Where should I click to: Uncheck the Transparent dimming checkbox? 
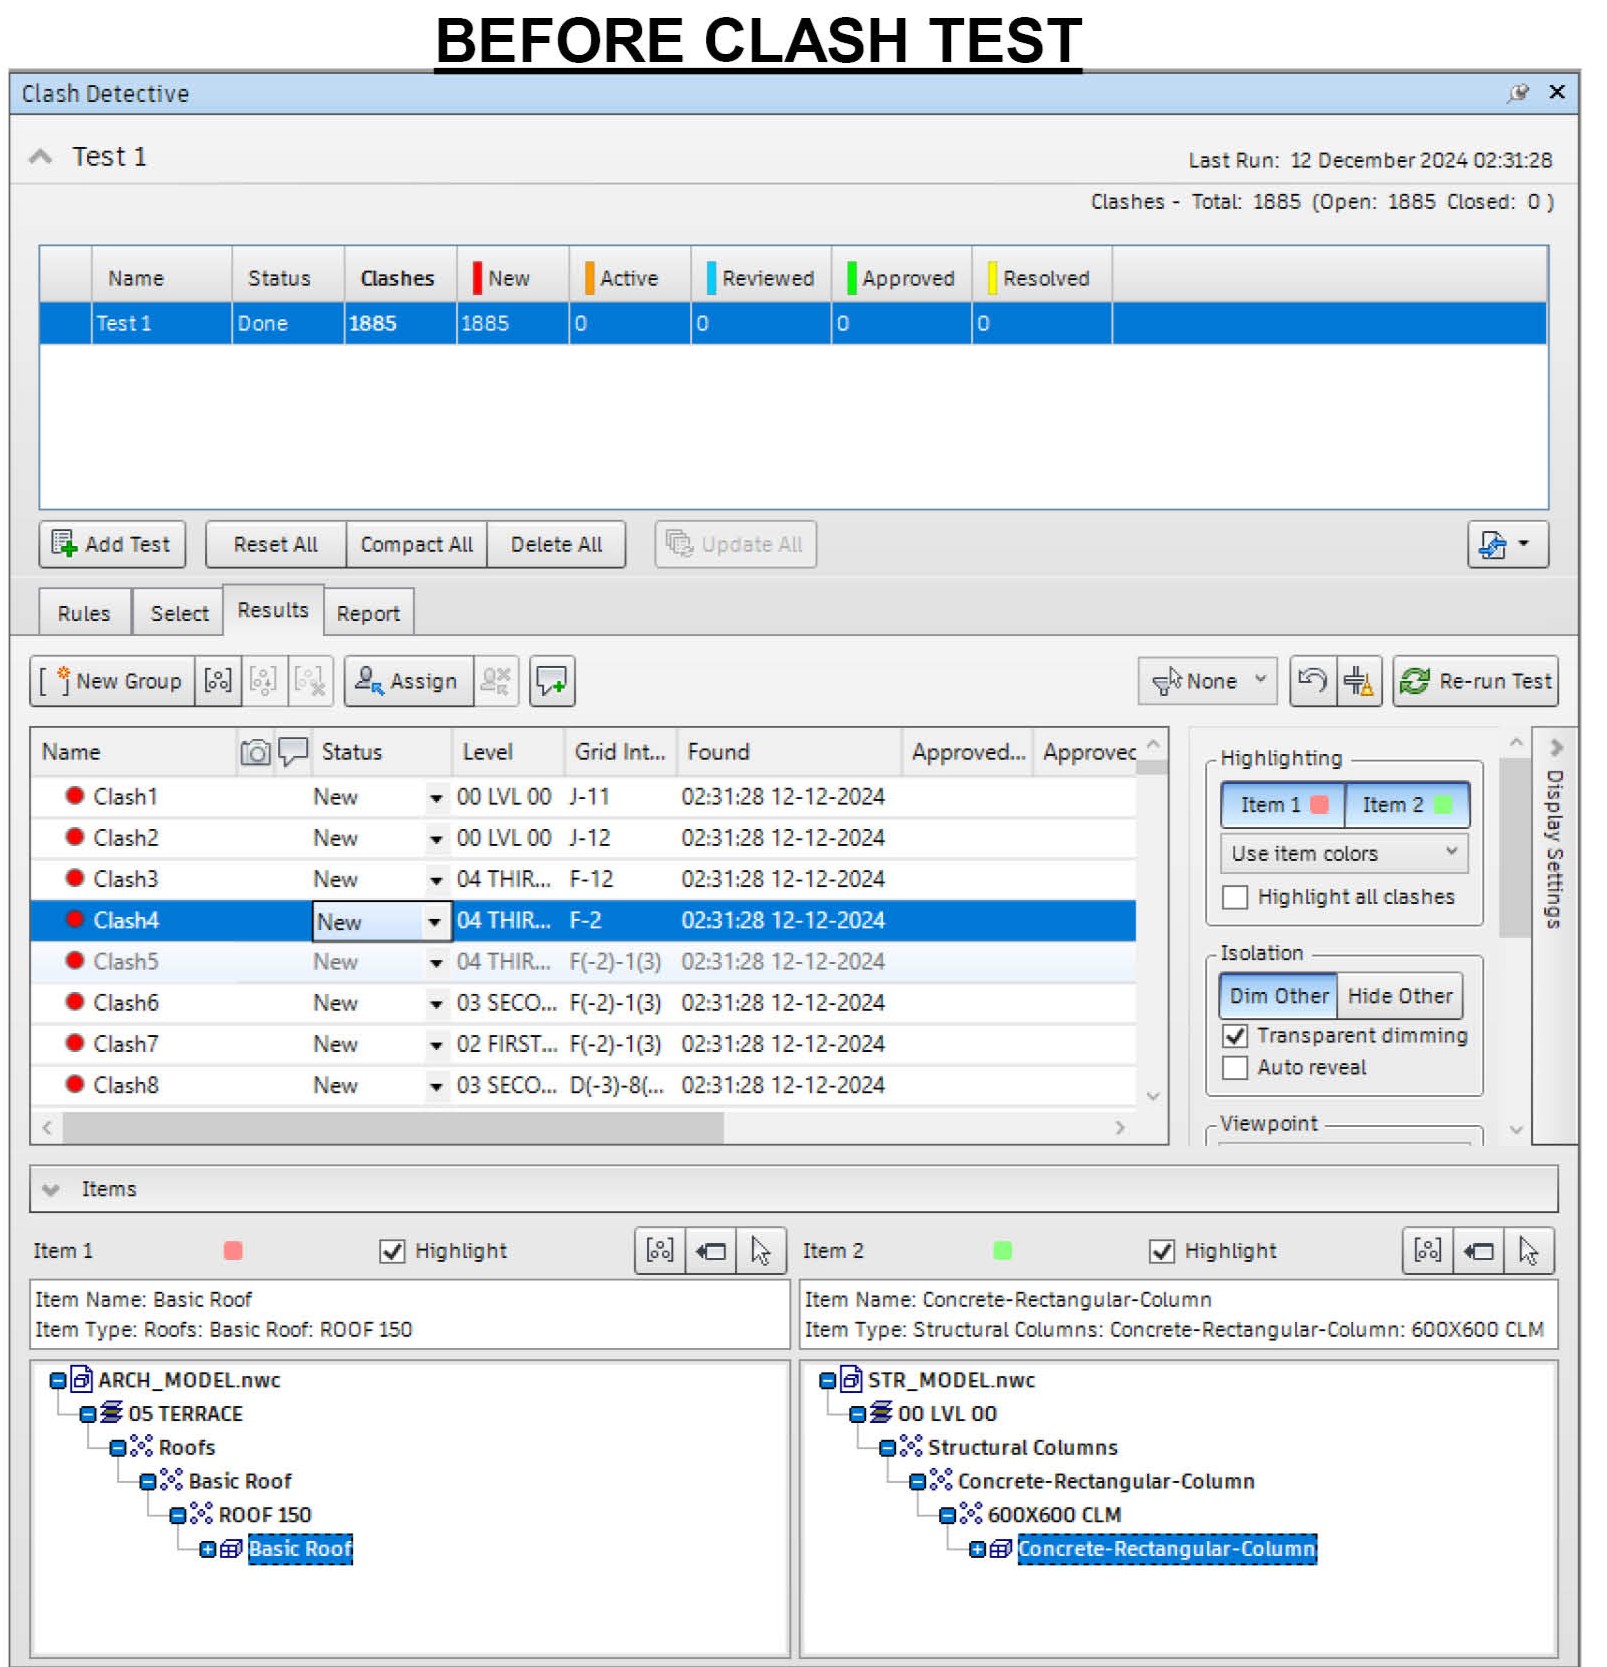point(1236,1036)
